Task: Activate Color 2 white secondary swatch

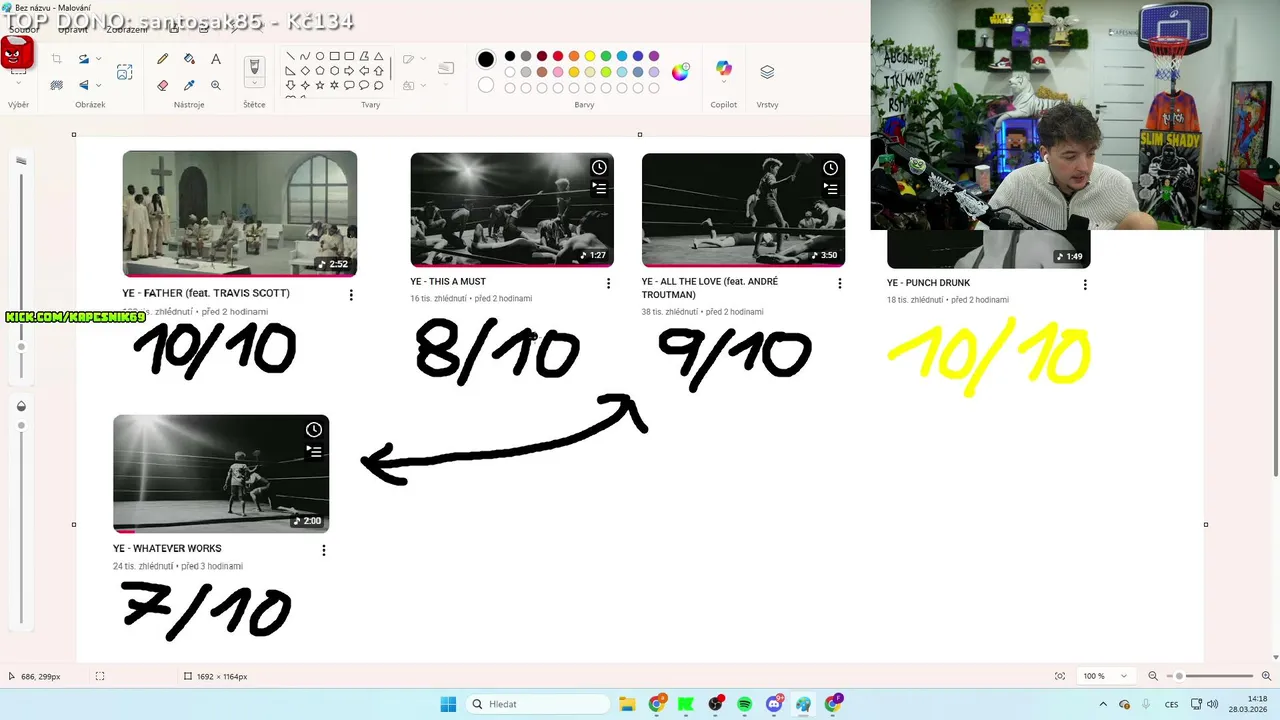Action: [486, 85]
